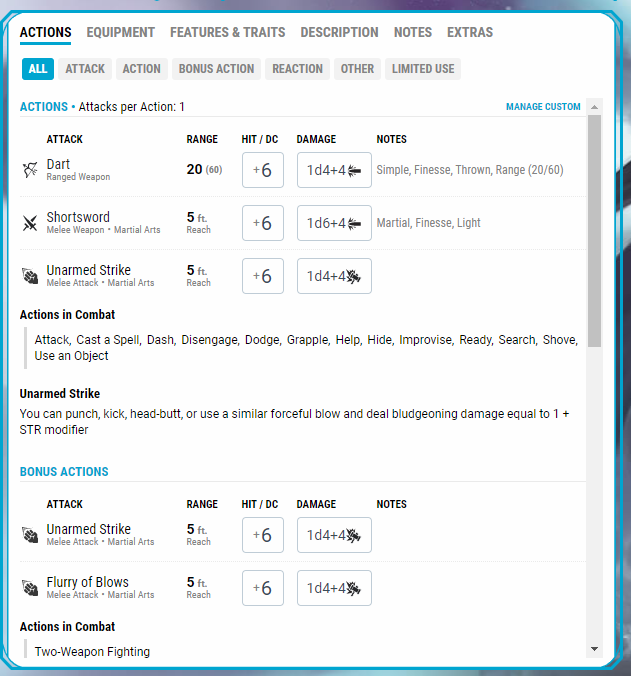This screenshot has height=676, width=631.
Task: Roll bonus action Unarmed Strike damage
Action: [x=334, y=535]
